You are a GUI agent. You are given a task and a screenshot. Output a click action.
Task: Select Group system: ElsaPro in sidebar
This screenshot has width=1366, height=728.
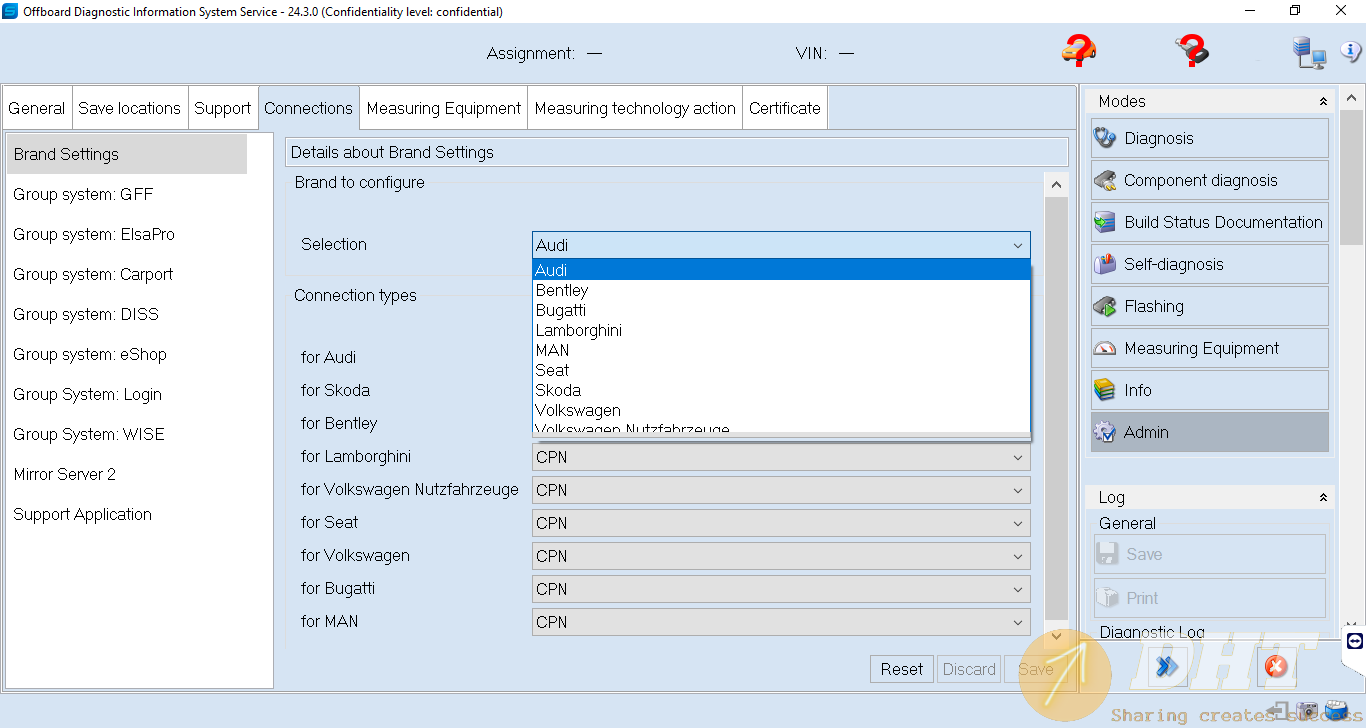tap(94, 234)
